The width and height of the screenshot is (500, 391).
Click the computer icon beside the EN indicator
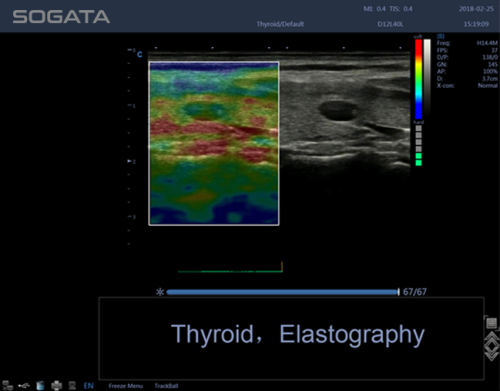pos(72,386)
